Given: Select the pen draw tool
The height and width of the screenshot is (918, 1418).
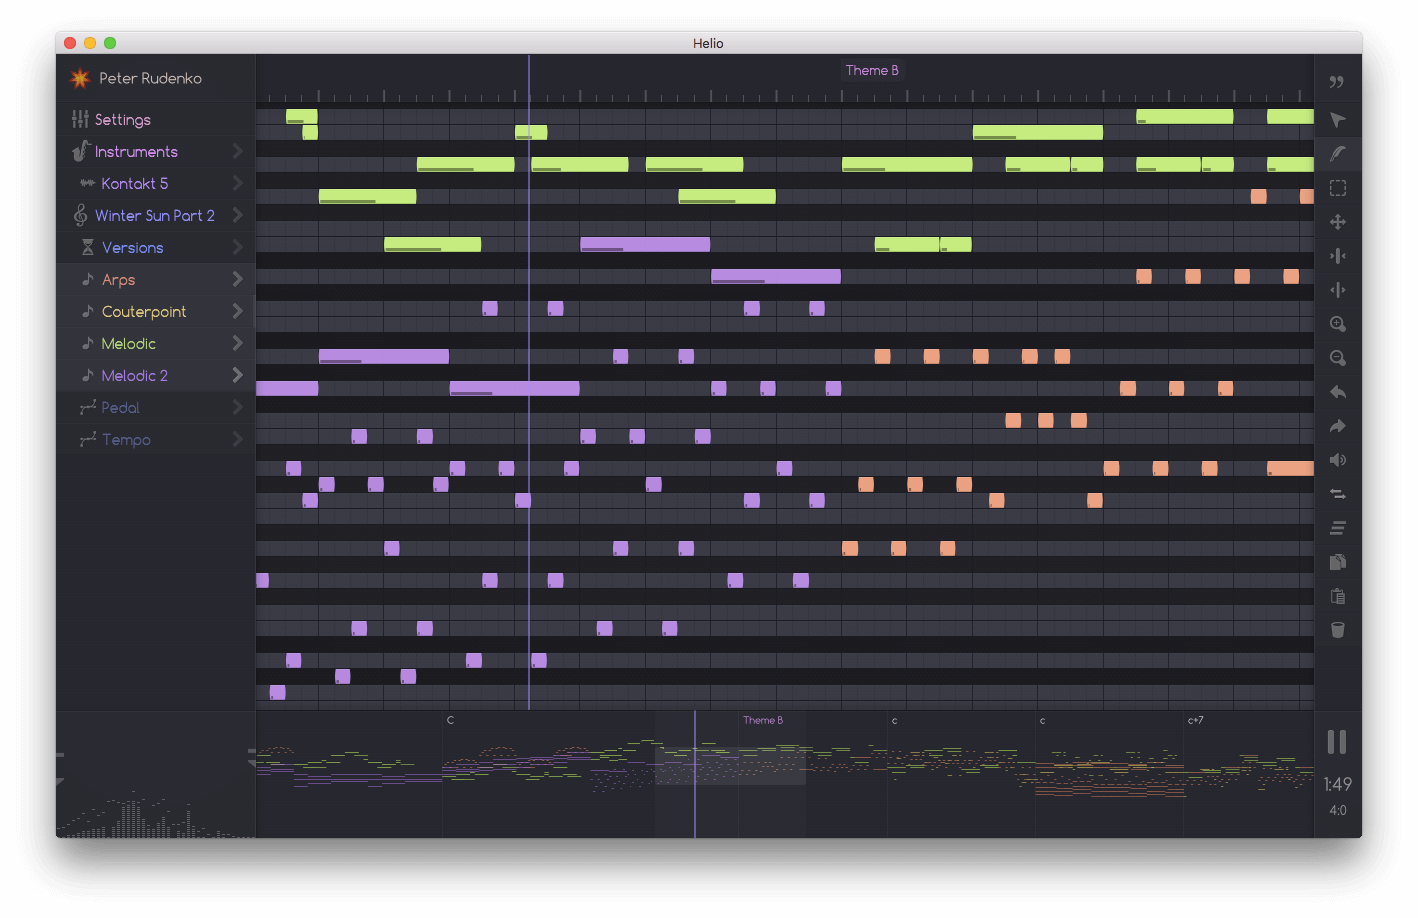Looking at the screenshot, I should click(1337, 154).
